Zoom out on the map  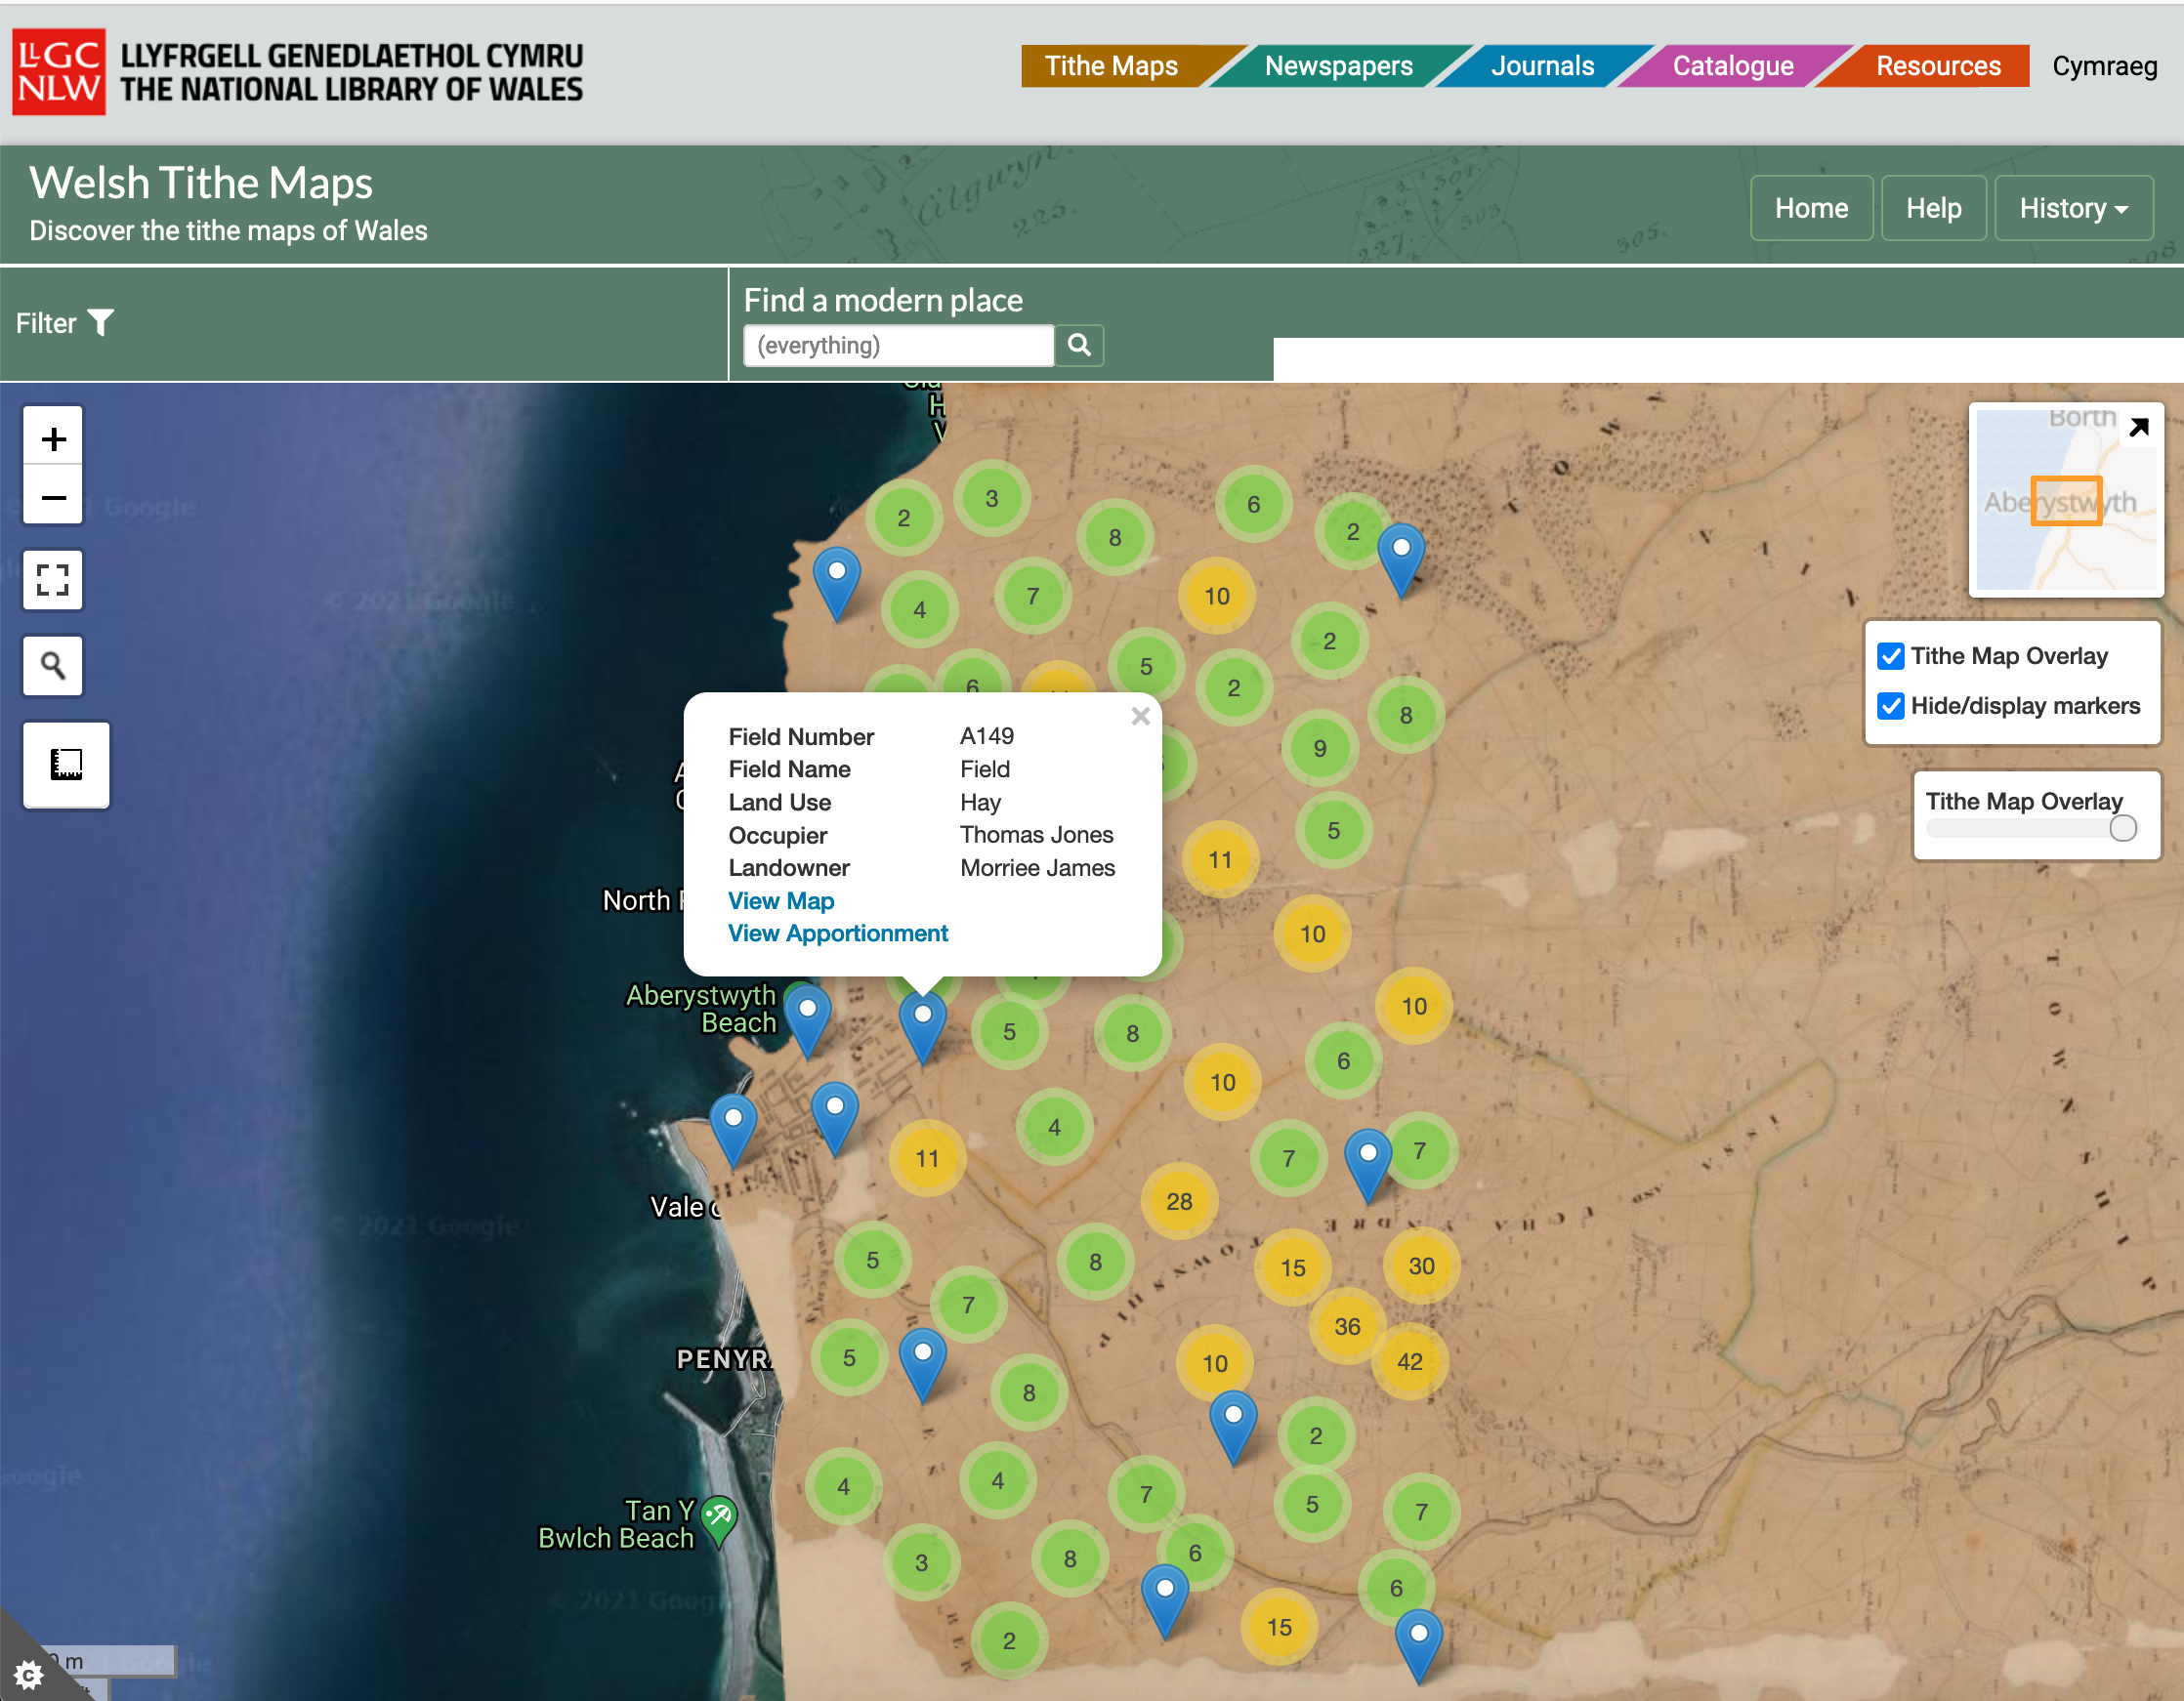[x=53, y=496]
